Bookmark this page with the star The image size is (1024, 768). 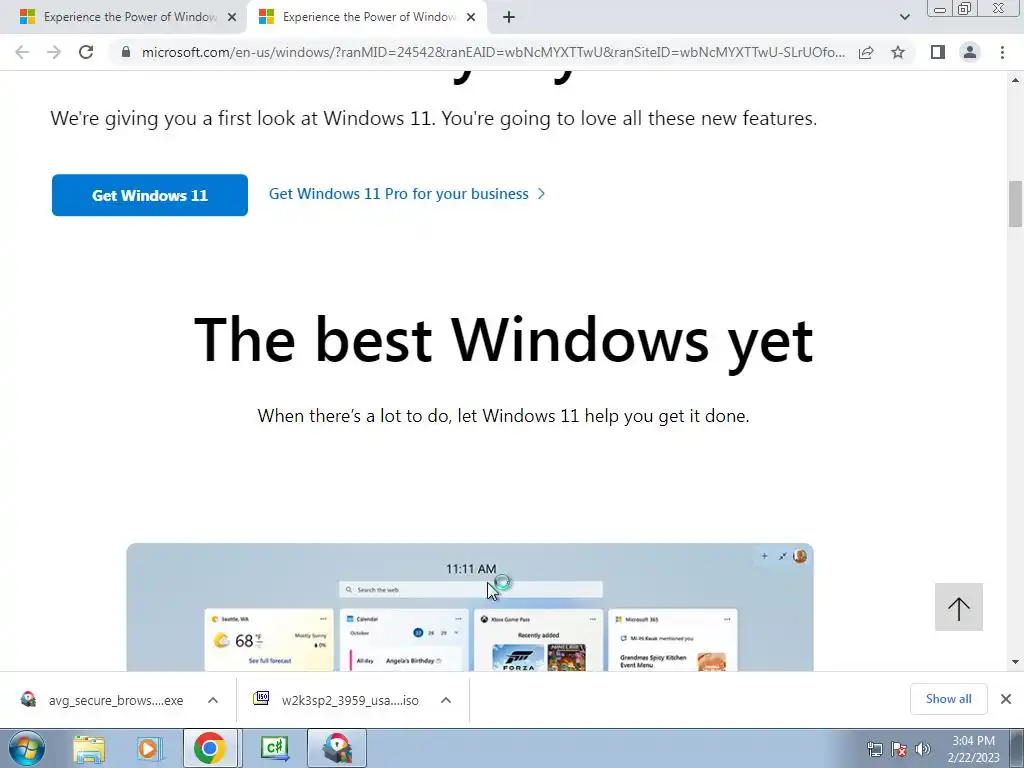(x=898, y=52)
